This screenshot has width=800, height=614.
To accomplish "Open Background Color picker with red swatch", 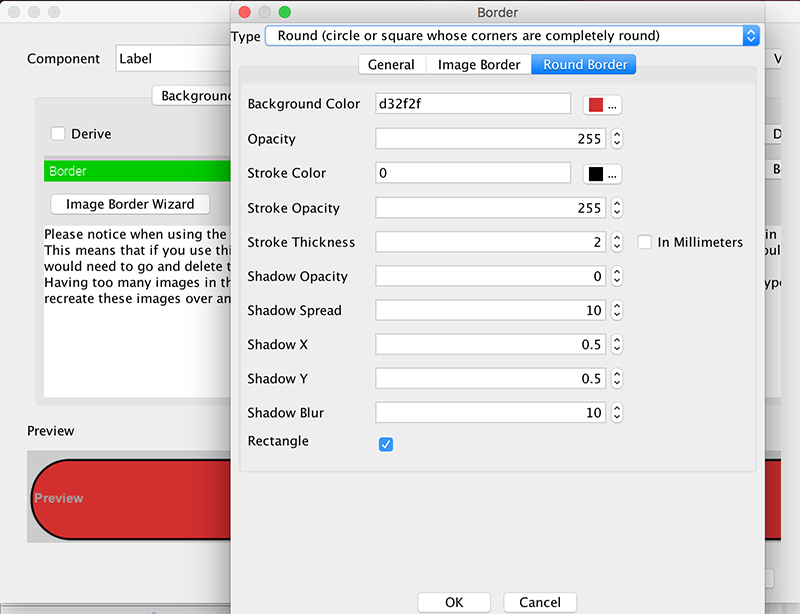I will pos(603,105).
